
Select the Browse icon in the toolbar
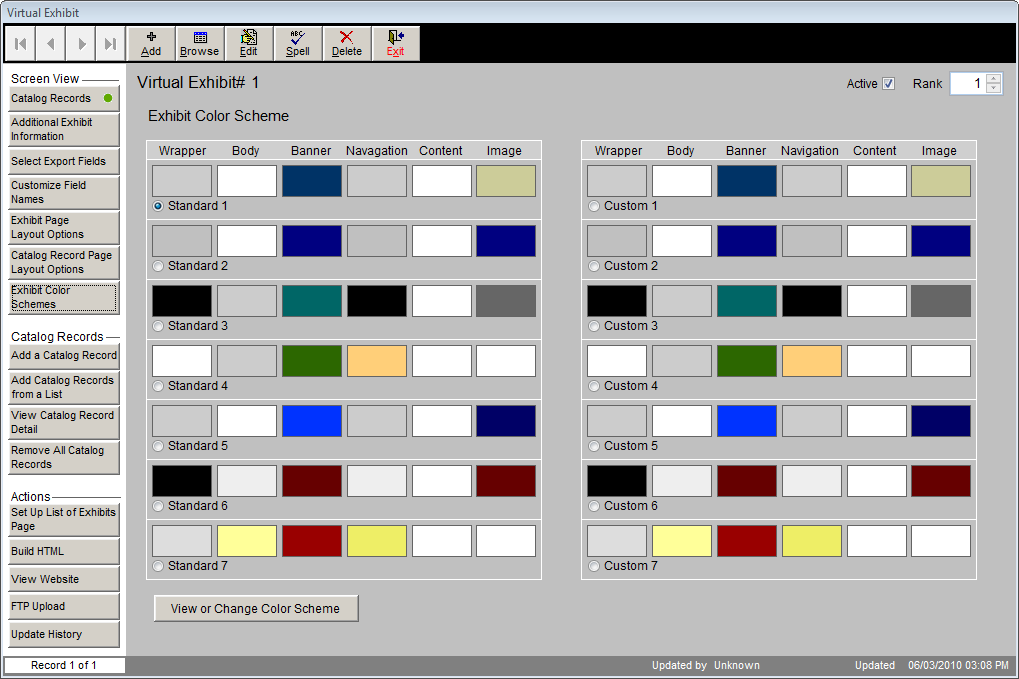pyautogui.click(x=199, y=43)
